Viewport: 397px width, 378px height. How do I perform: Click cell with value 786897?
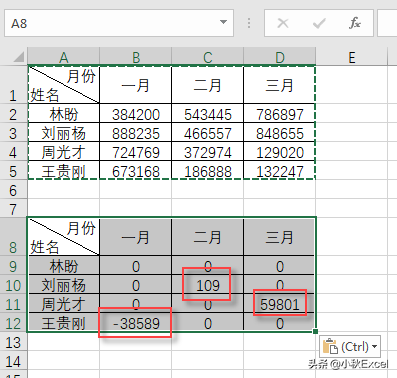[280, 113]
